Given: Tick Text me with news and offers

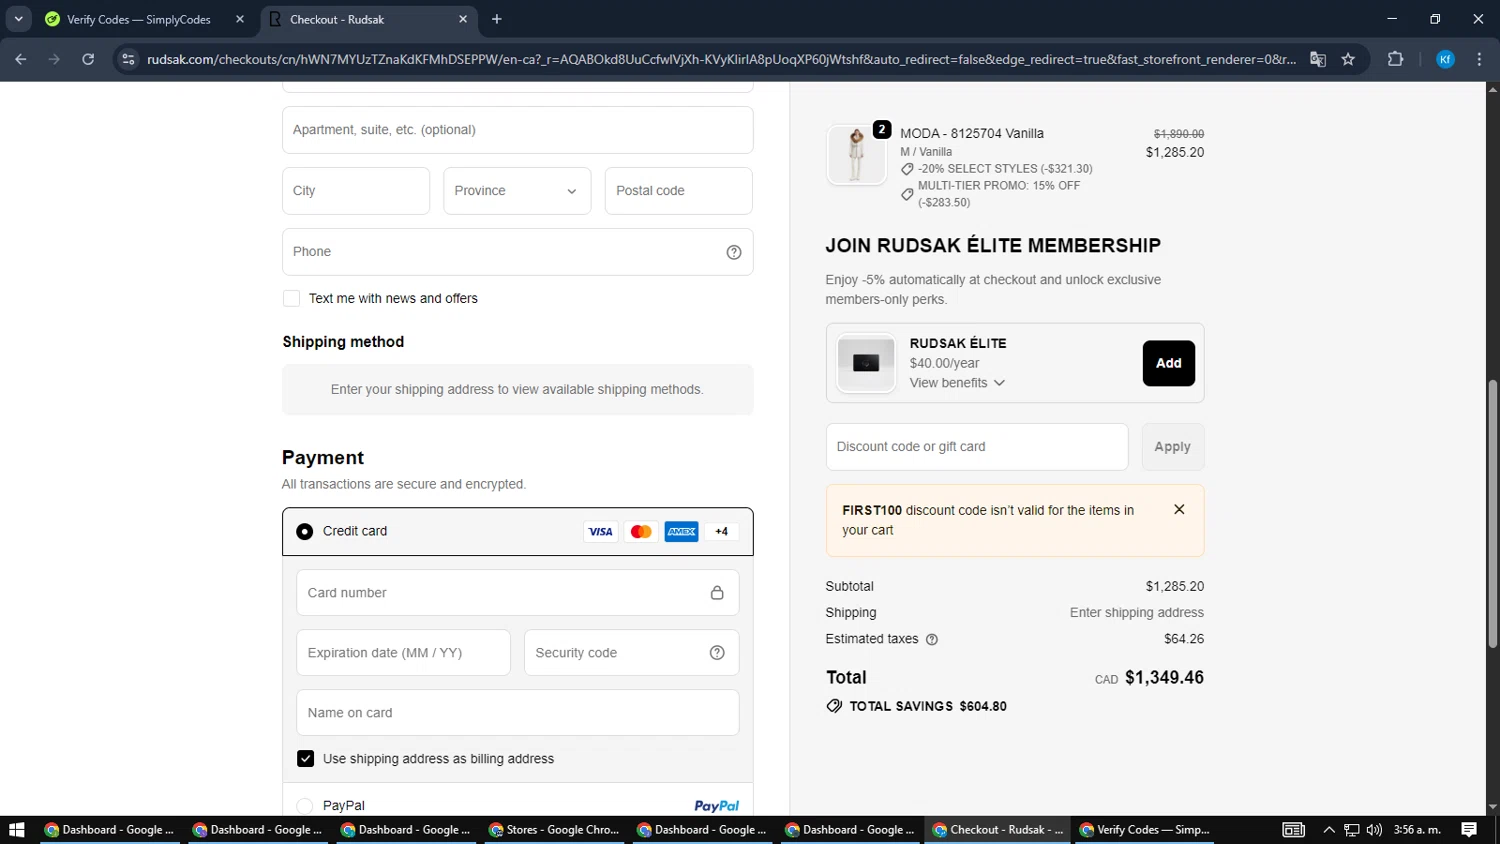Looking at the screenshot, I should click(x=291, y=298).
